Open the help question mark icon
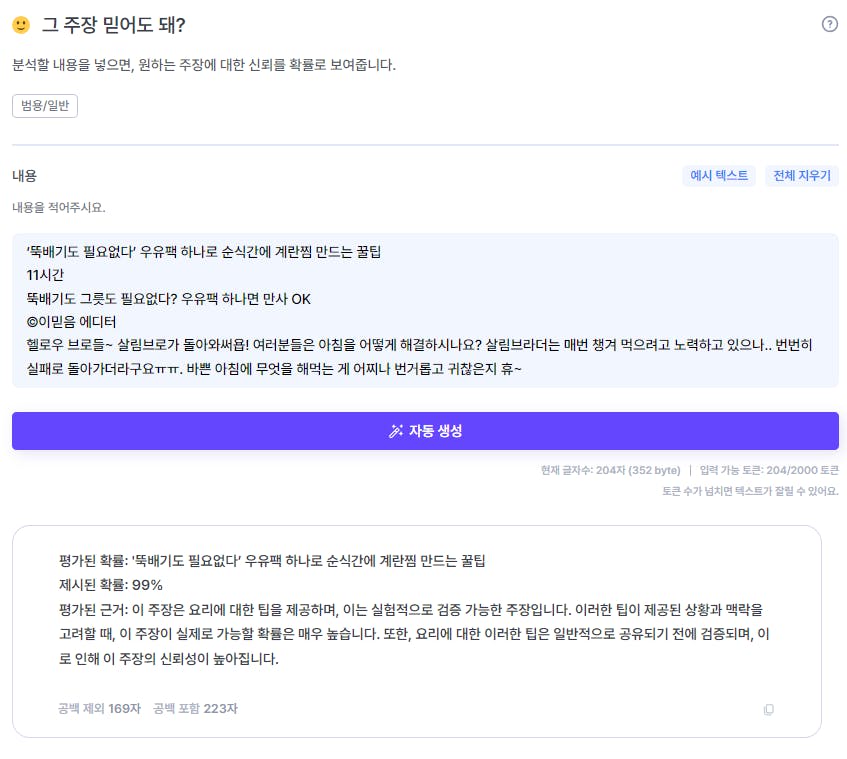This screenshot has width=847, height=759. pos(830,24)
